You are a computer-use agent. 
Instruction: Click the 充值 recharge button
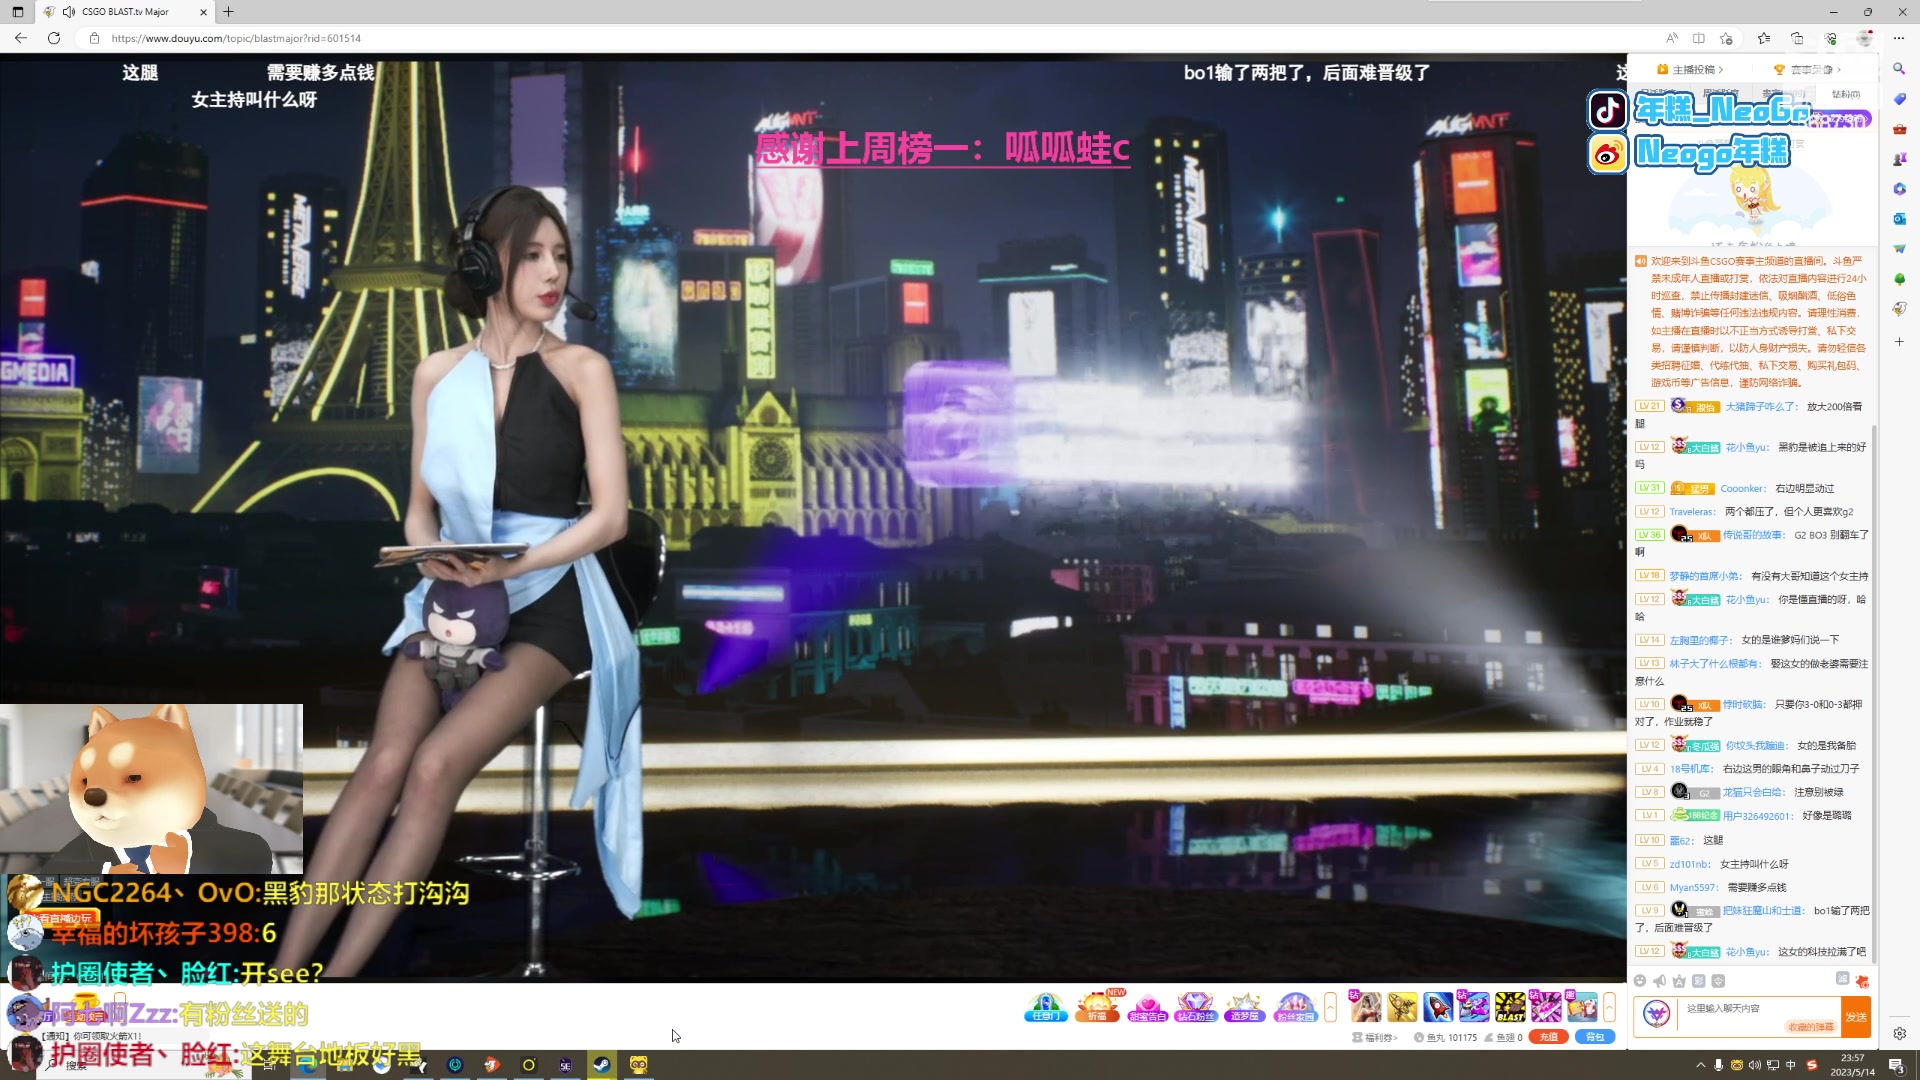coord(1548,1037)
